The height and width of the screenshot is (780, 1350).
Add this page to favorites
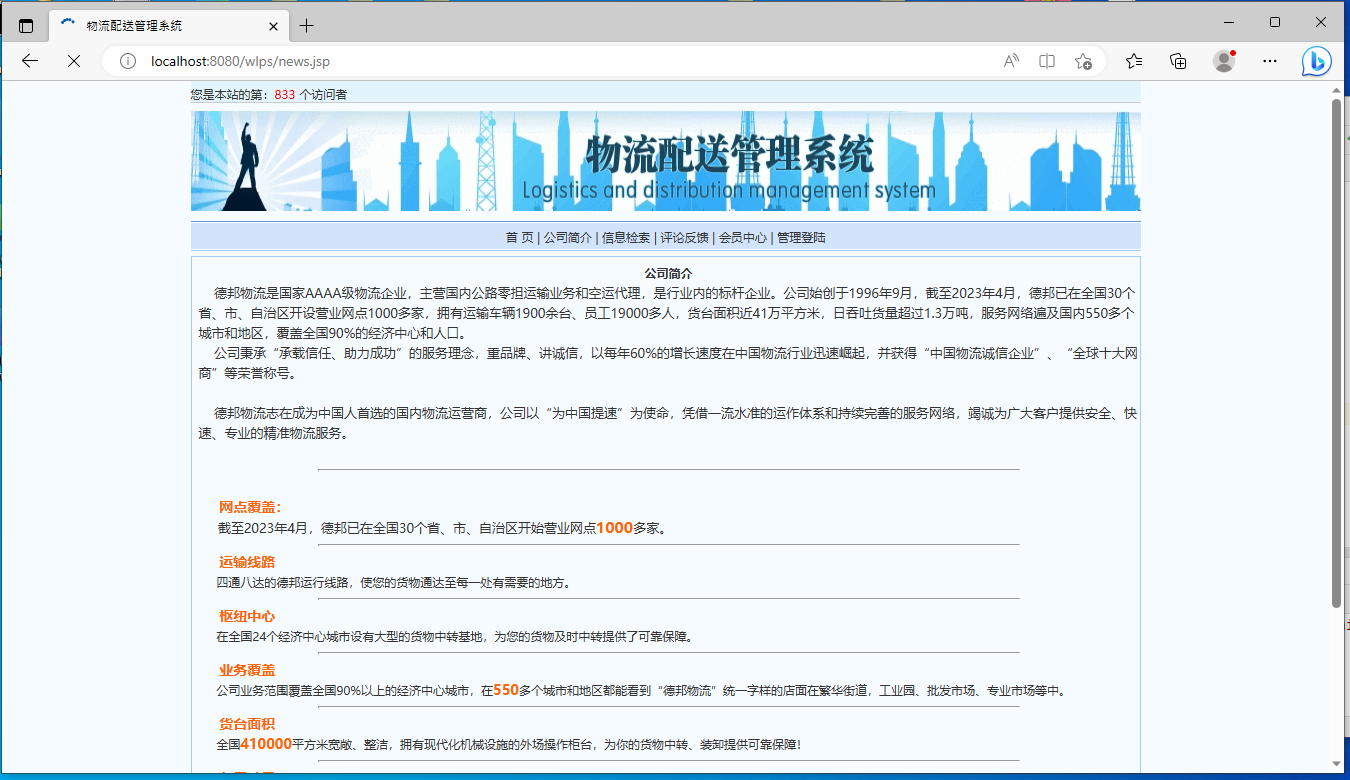[1083, 61]
